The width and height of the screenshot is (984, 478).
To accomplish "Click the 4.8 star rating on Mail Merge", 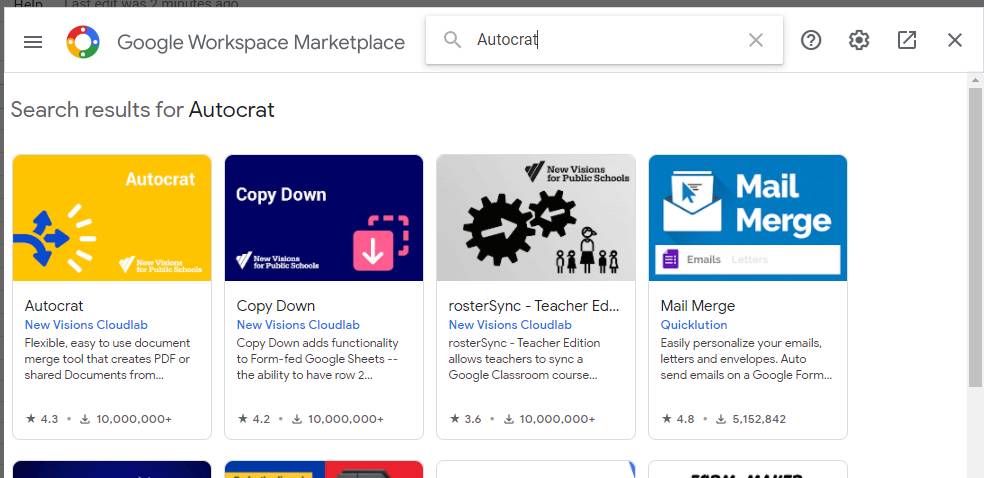I will click(678, 419).
